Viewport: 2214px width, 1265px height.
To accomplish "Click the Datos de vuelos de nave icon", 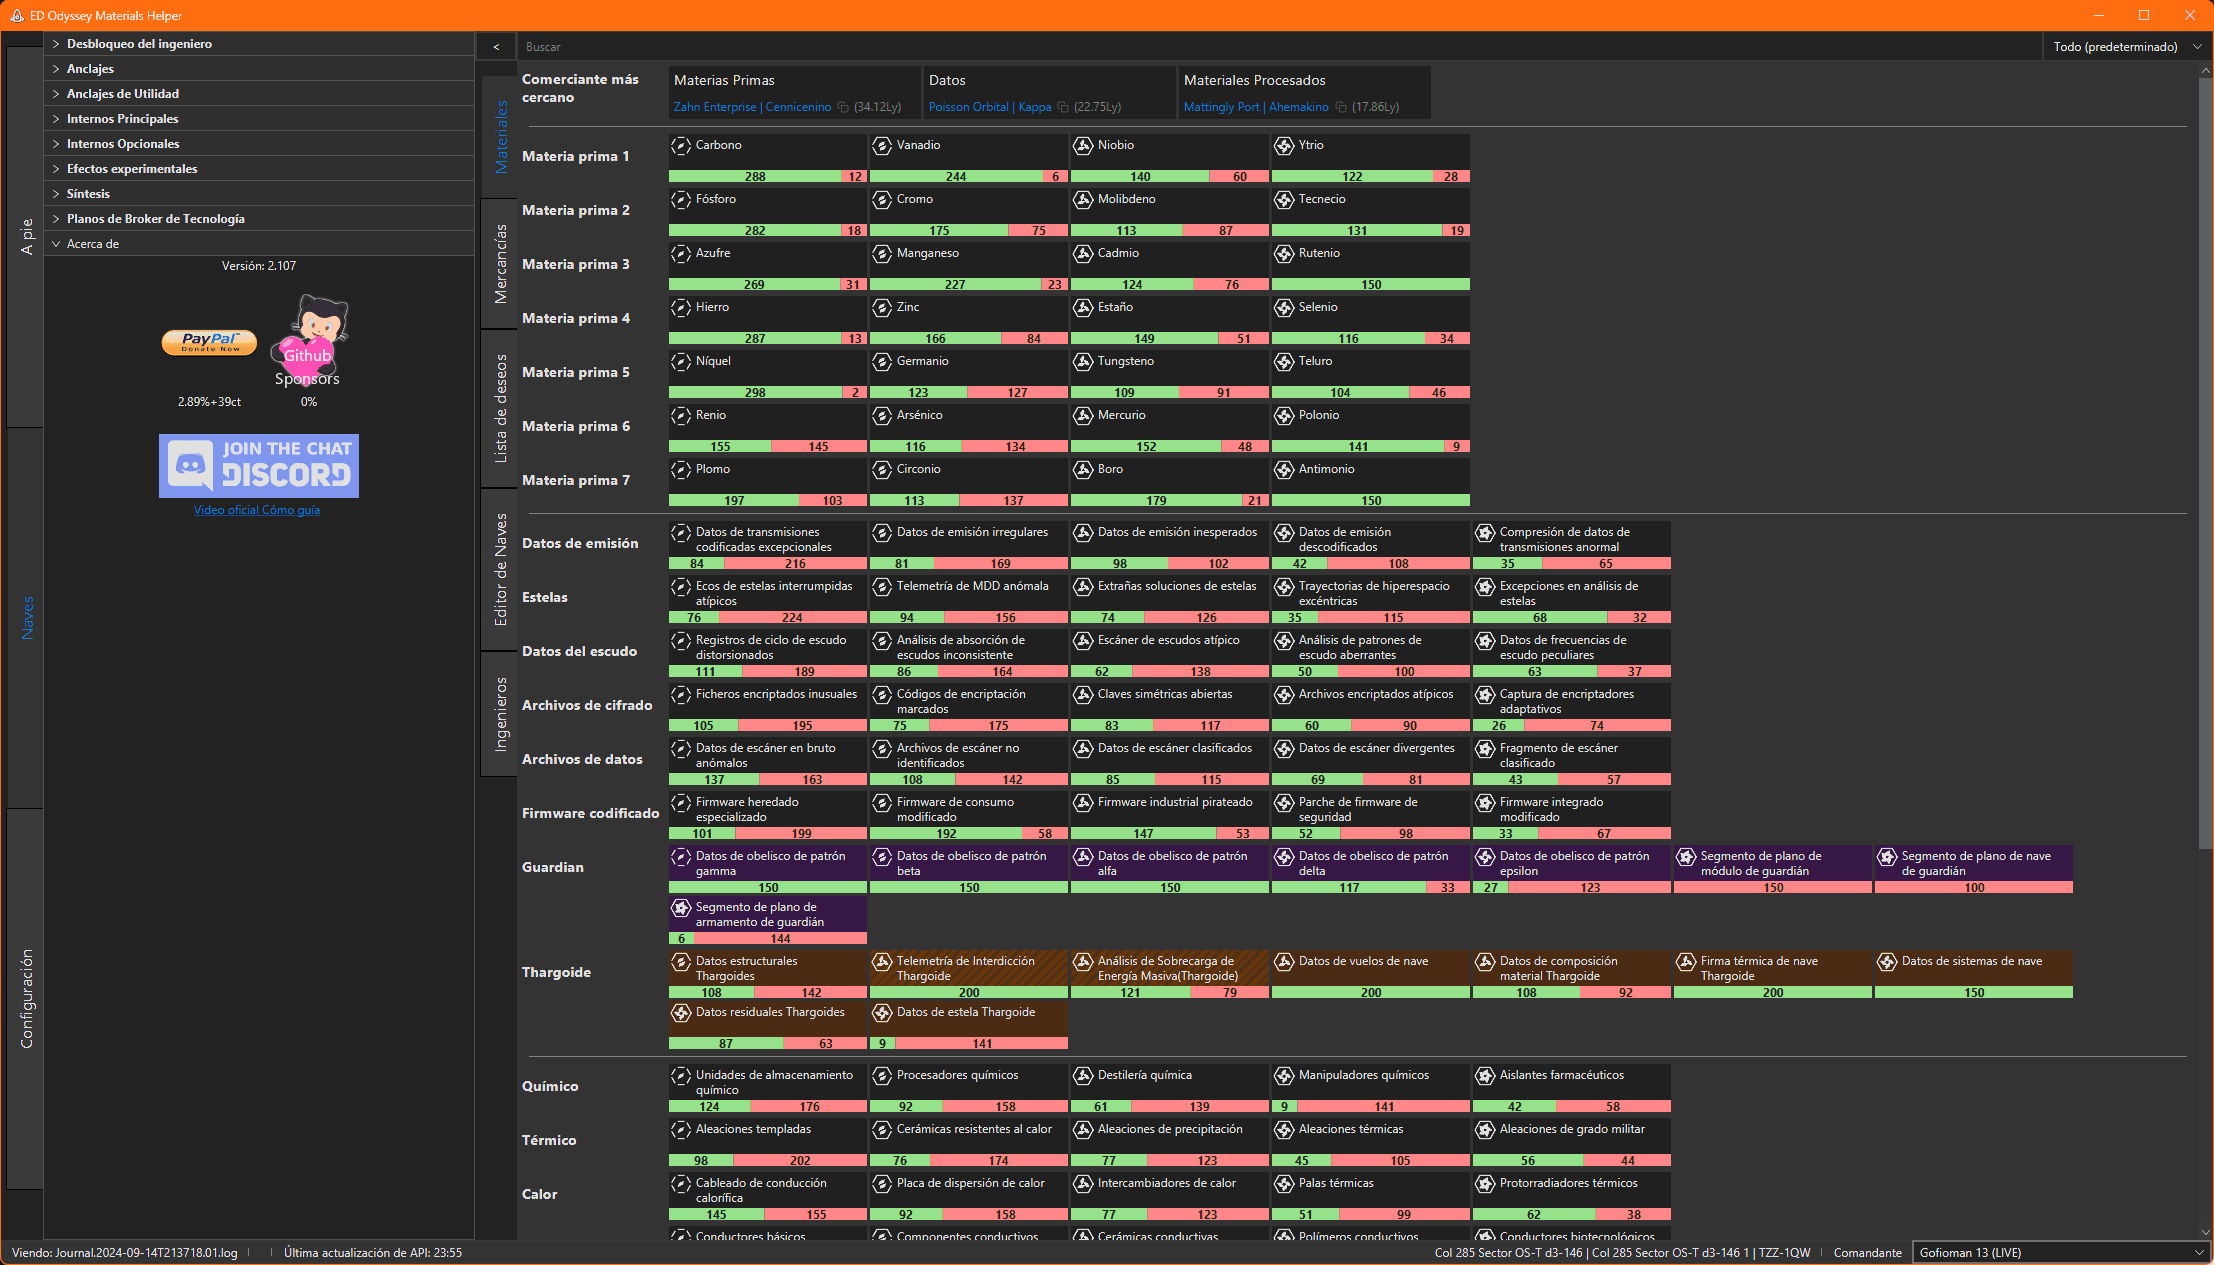I will coord(1284,962).
